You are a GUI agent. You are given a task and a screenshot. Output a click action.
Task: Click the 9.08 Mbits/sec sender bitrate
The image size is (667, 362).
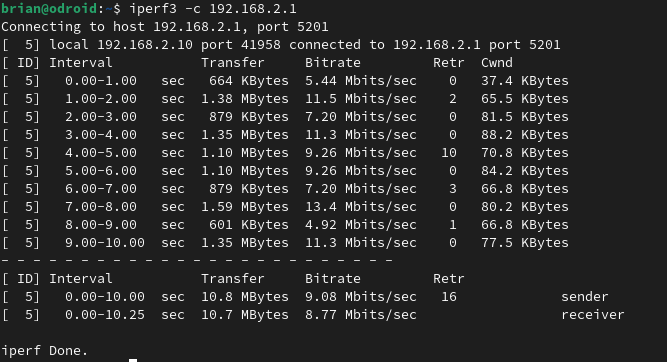click(361, 297)
